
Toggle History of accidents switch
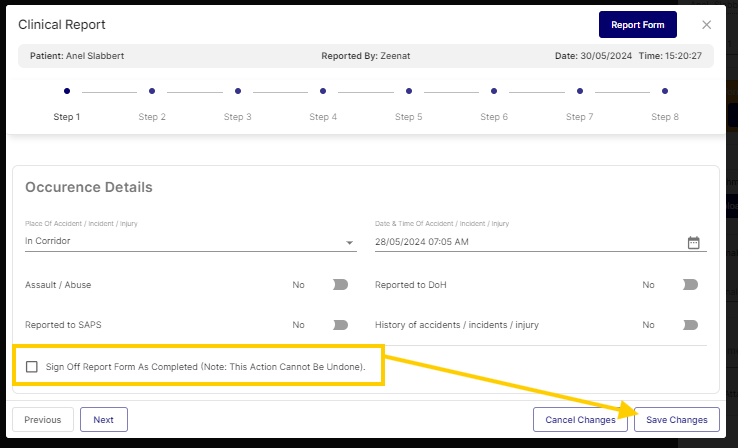coord(690,325)
